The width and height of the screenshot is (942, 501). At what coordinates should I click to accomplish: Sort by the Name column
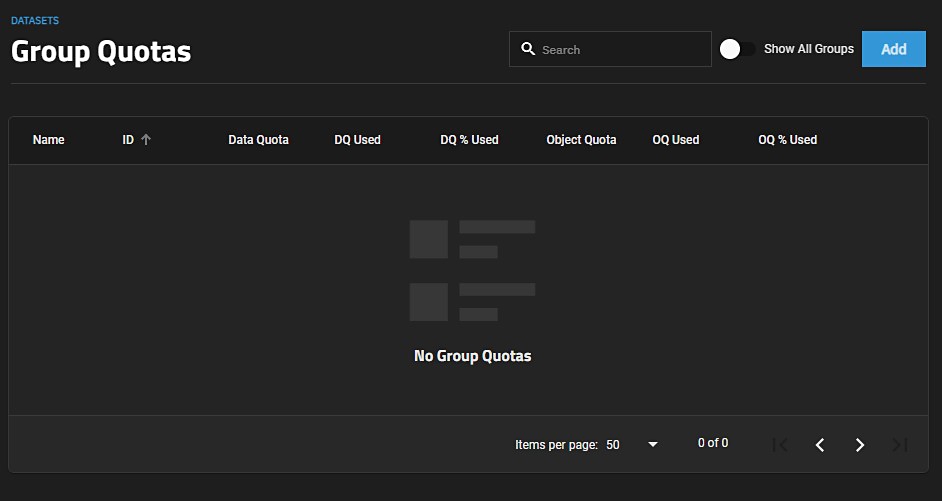[x=48, y=140]
